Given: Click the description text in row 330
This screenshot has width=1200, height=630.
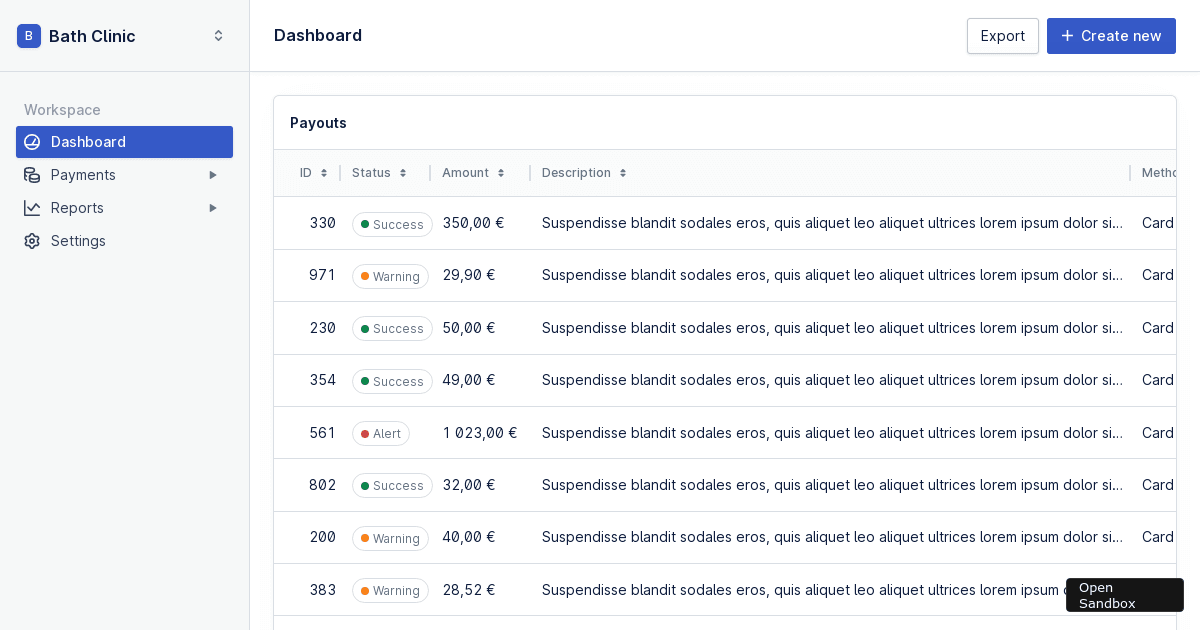Looking at the screenshot, I should tap(832, 223).
